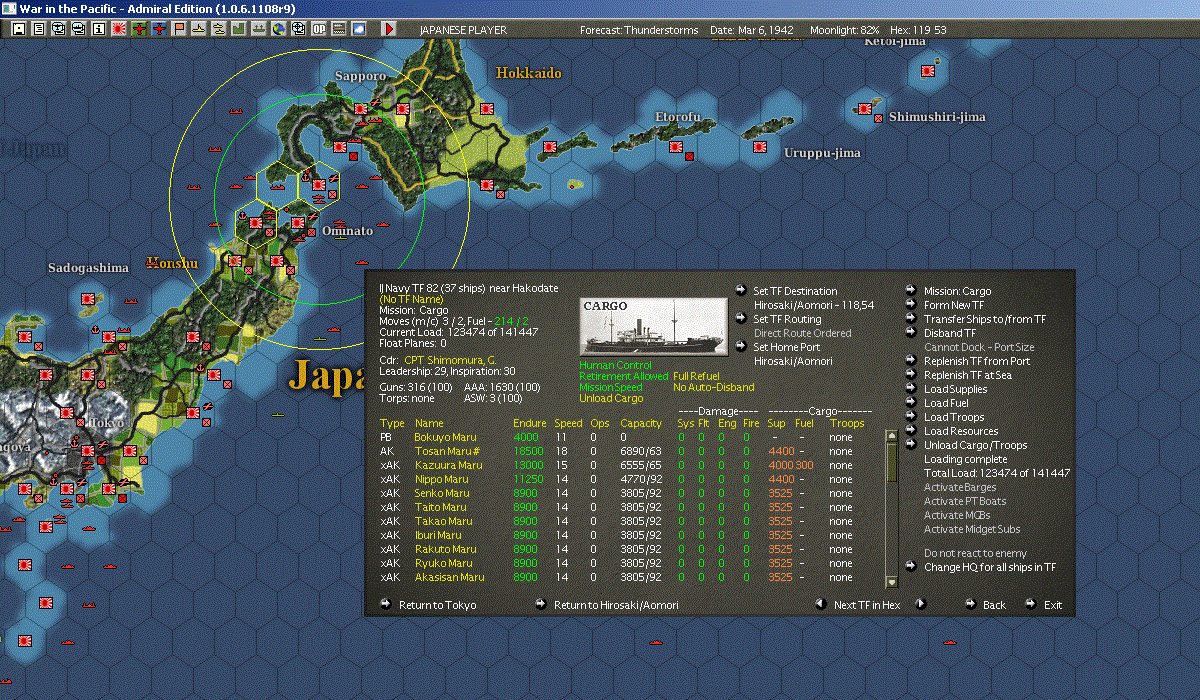Image resolution: width=1200 pixels, height=700 pixels.
Task: Click red aircraft on green background icon
Action: (138, 29)
